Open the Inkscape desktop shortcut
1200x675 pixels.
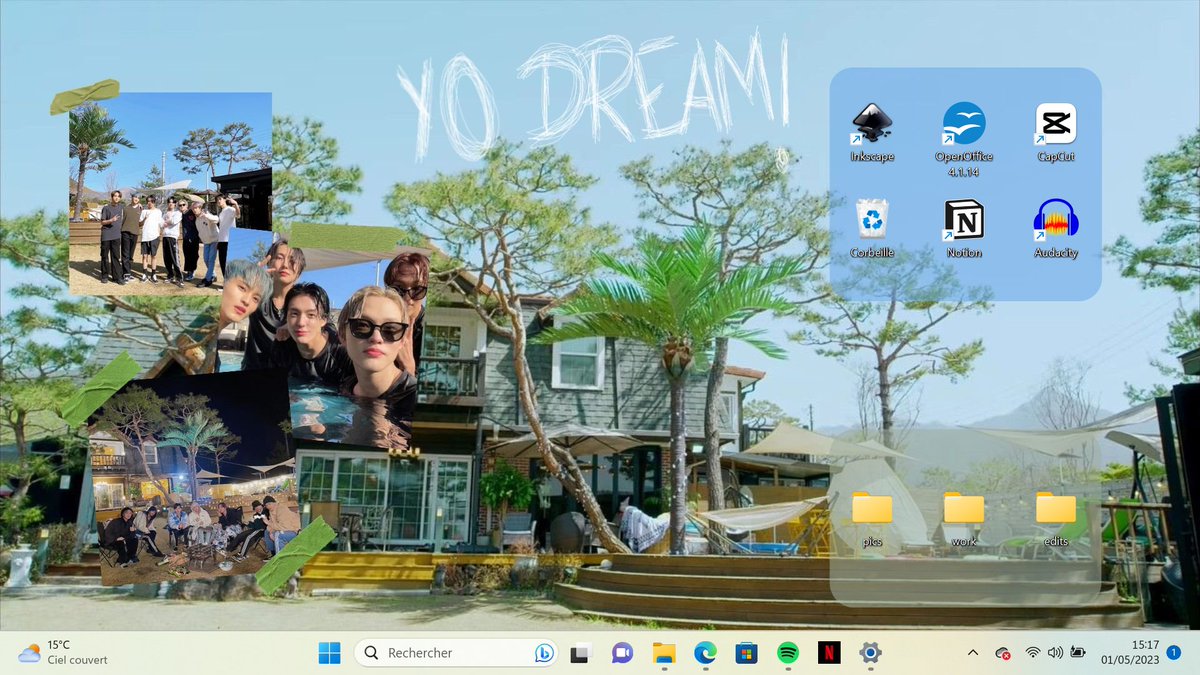pos(872,132)
